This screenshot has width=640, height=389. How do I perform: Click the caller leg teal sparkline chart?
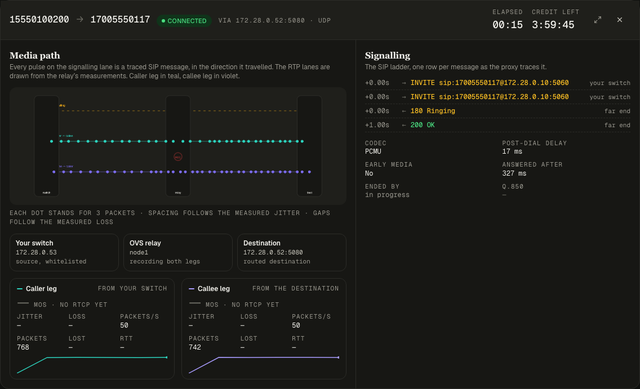92,365
